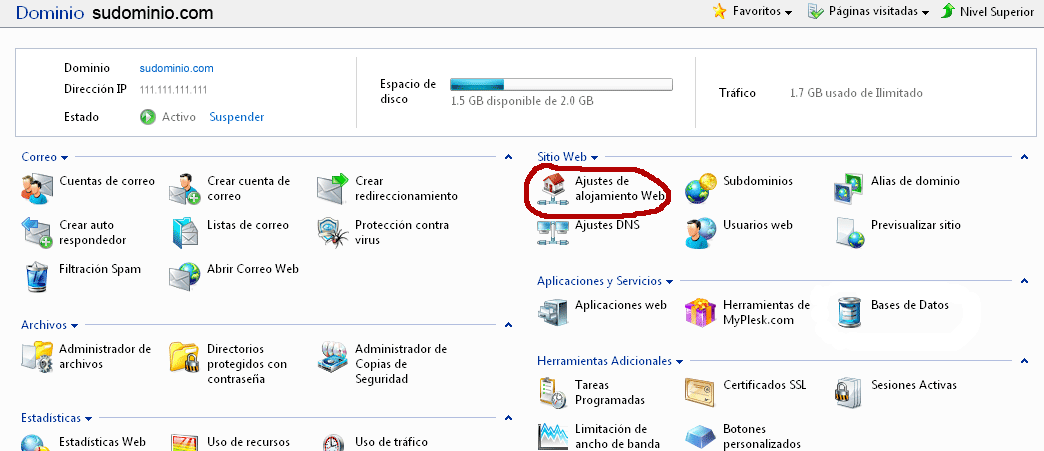Collapse Herramientas Adicionales section arrow

[1024, 361]
